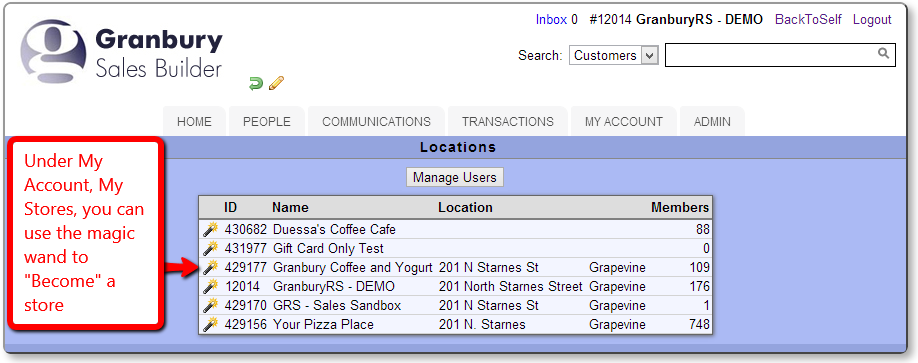Open the COMMUNICATIONS tab
The height and width of the screenshot is (363, 918).
376,122
